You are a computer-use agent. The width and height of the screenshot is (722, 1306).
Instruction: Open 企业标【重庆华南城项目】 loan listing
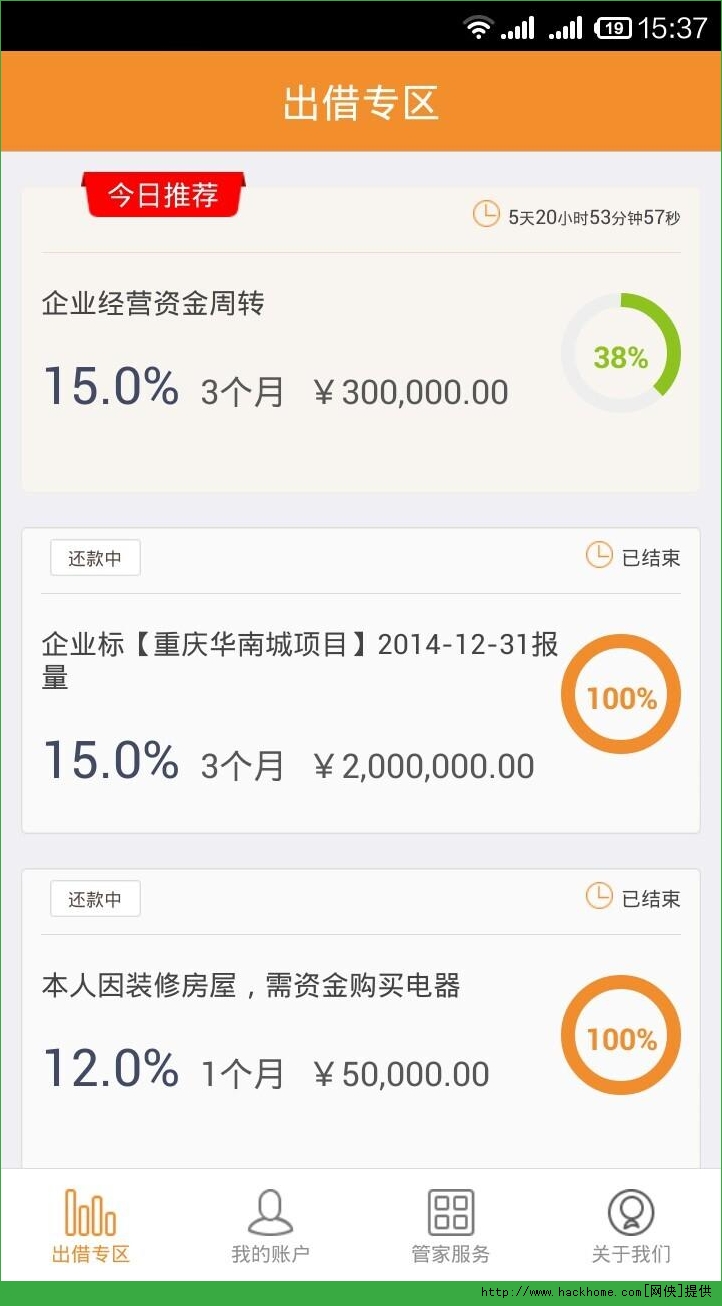coord(300,660)
